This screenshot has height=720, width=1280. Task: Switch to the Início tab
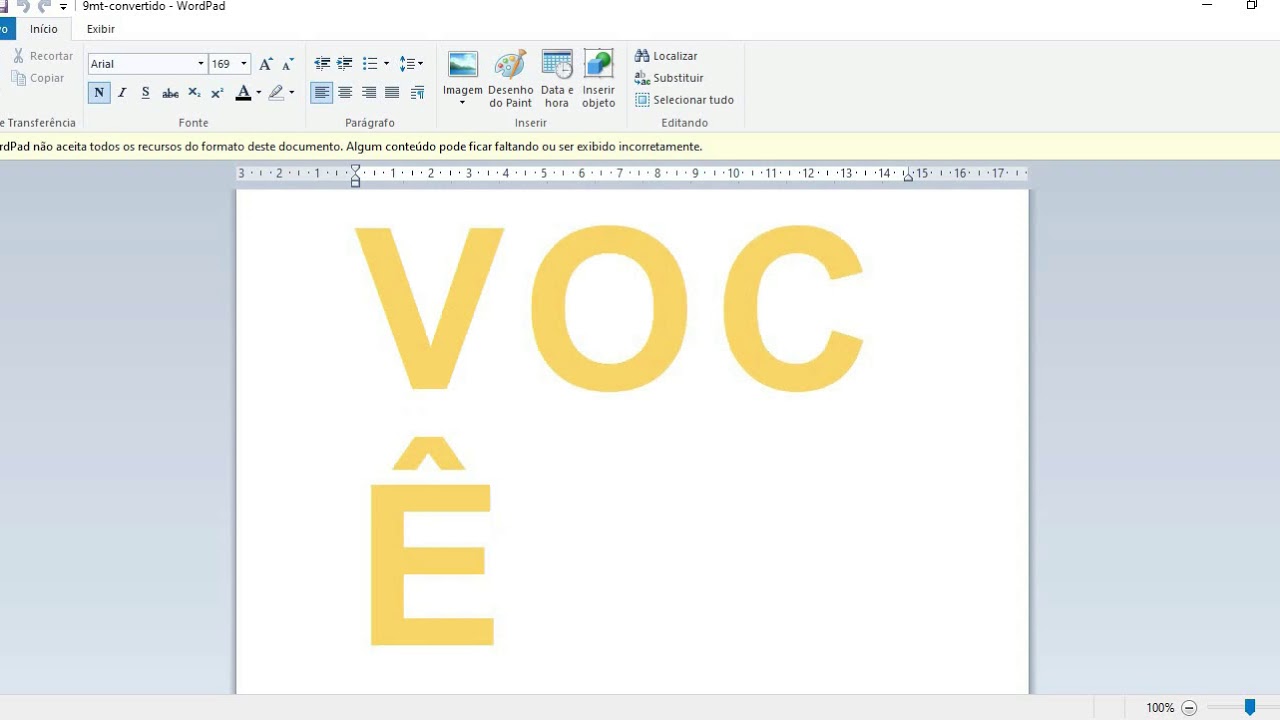(44, 29)
